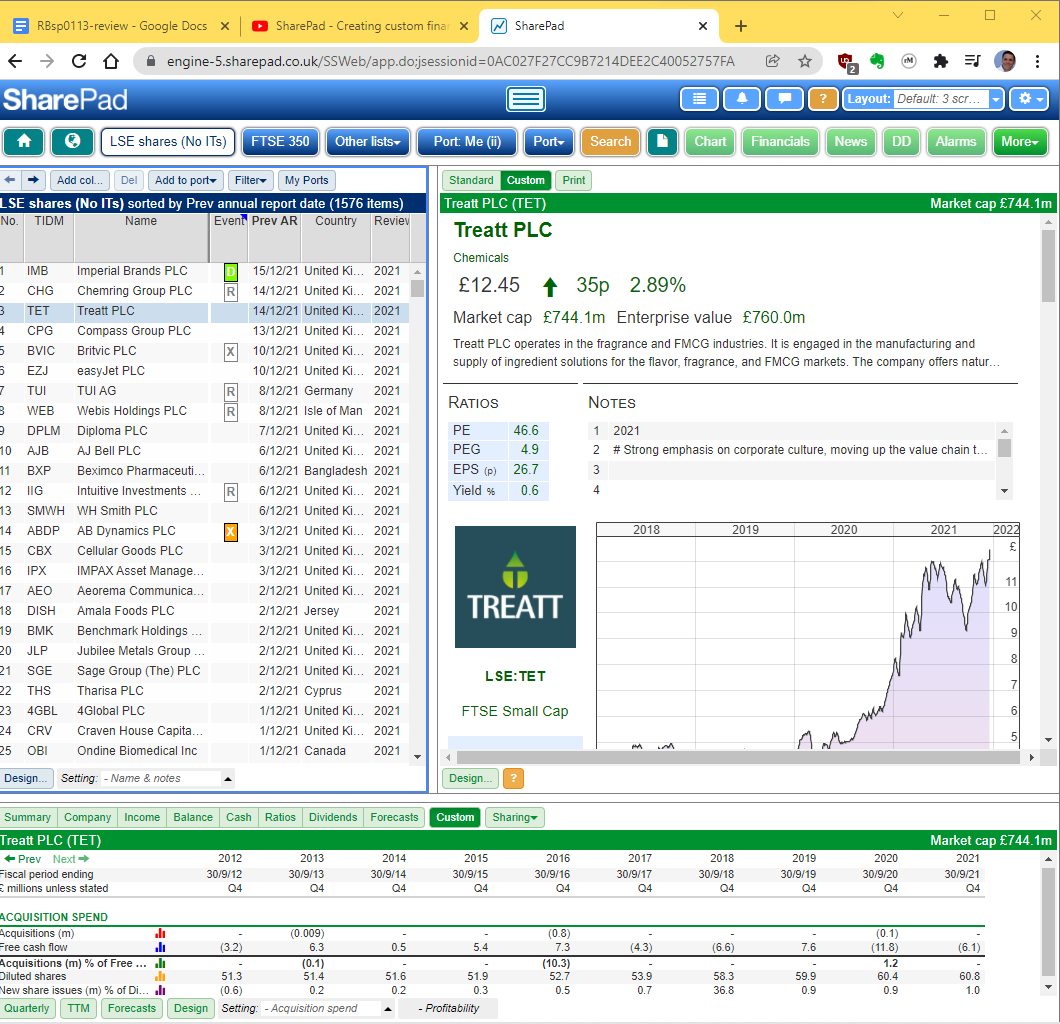Open a new browser tab
The width and height of the screenshot is (1060, 1024).
[741, 26]
